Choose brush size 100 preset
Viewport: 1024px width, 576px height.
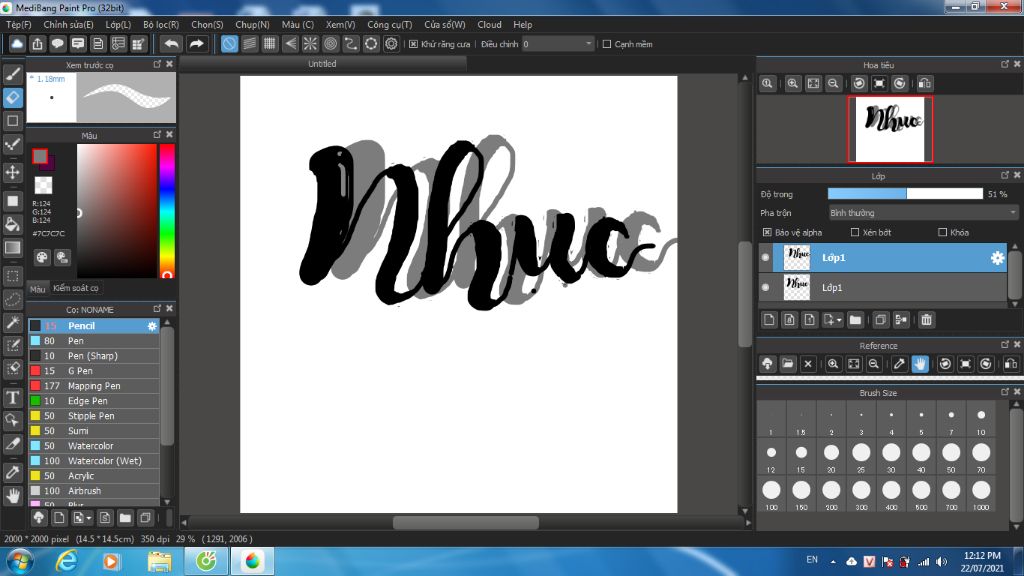(771, 494)
